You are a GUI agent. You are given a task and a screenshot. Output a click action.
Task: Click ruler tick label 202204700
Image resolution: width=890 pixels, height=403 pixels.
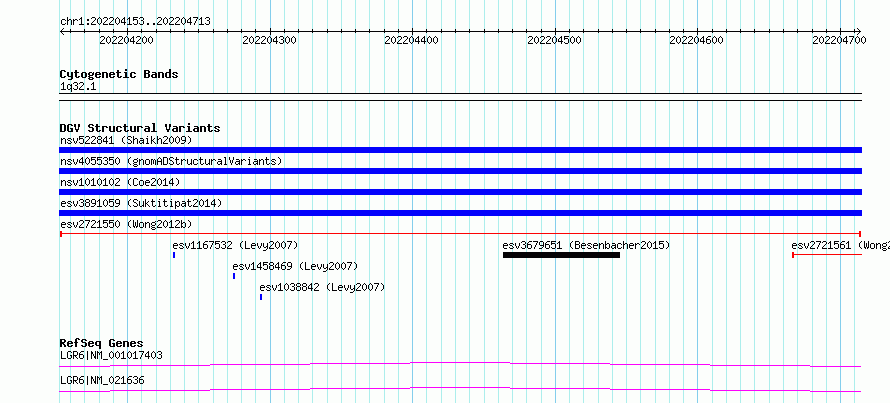839,40
